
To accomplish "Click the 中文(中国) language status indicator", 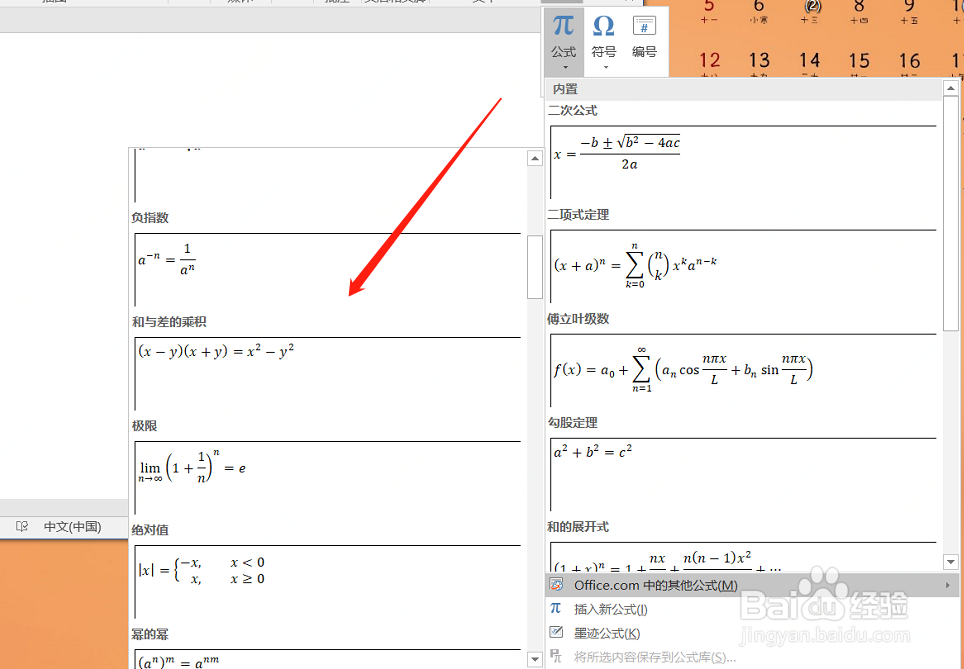I will pyautogui.click(x=73, y=526).
